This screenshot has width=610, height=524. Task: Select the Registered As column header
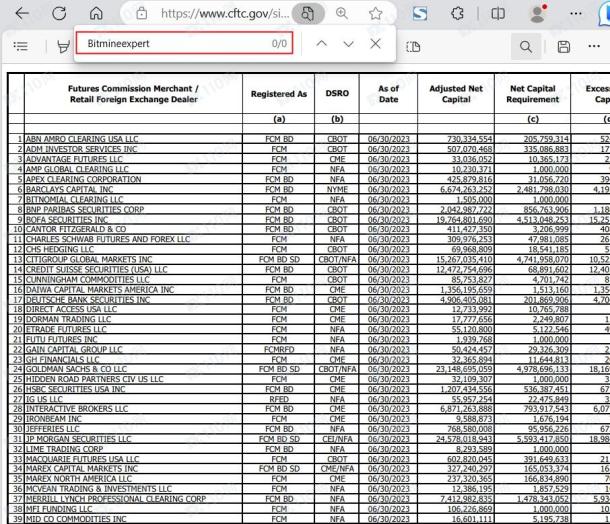point(279,94)
